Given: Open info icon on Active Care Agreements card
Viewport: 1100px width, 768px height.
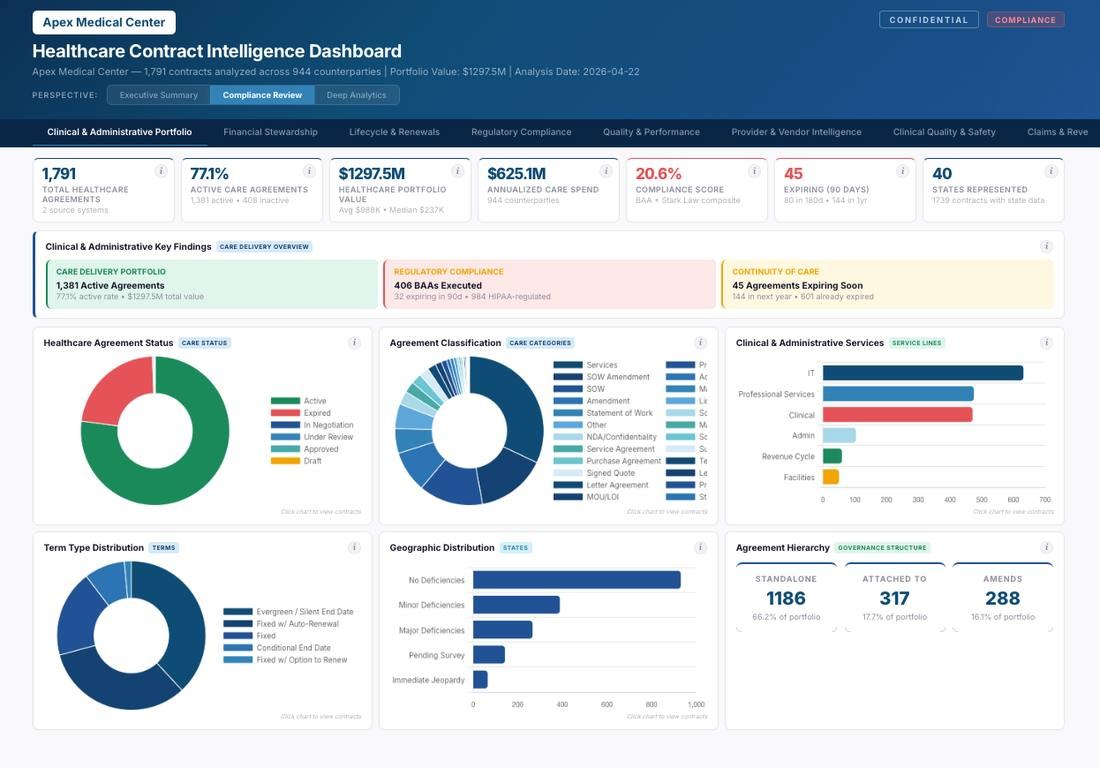Looking at the screenshot, I should coord(309,171).
